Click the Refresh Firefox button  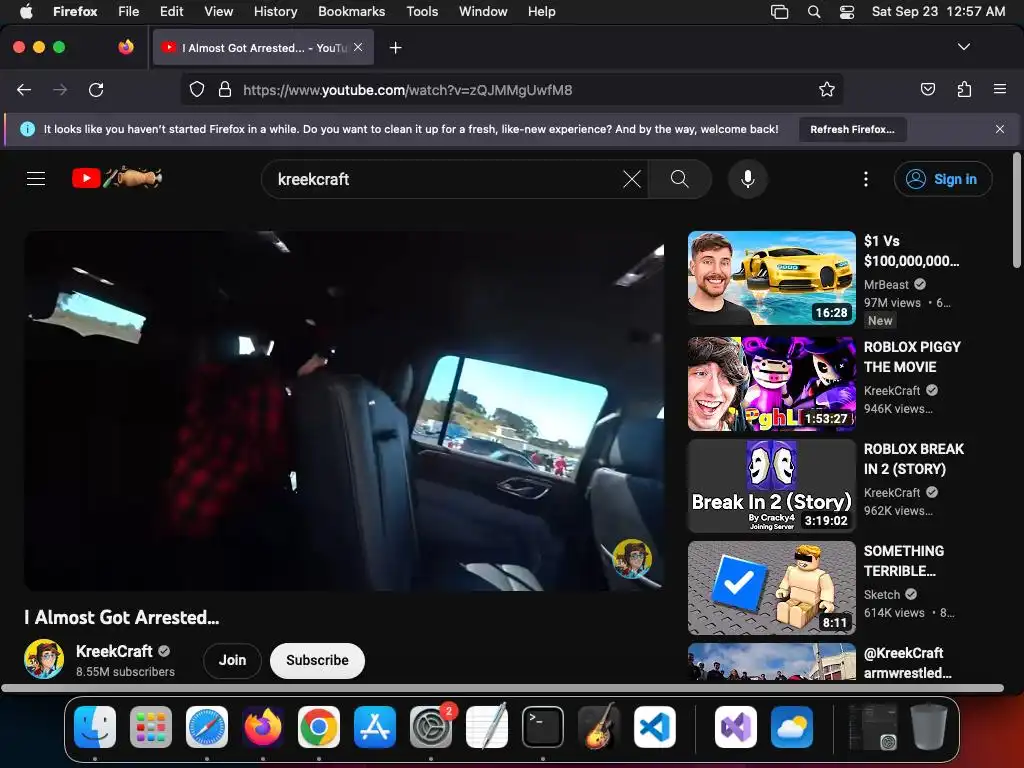(x=852, y=129)
